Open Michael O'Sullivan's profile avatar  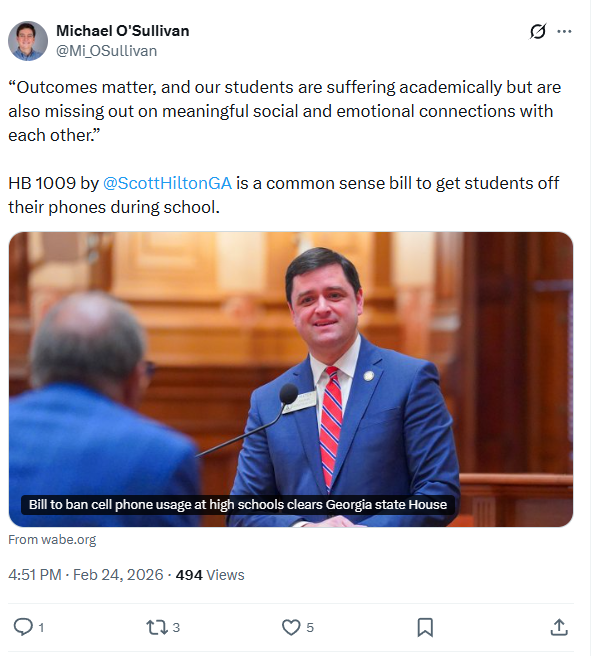point(28,41)
